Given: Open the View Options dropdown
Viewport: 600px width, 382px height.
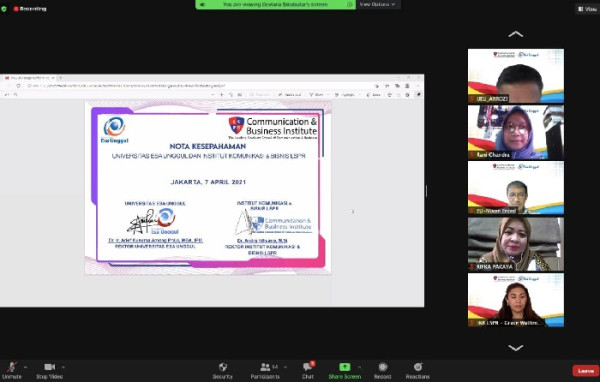Looking at the screenshot, I should (x=377, y=4).
